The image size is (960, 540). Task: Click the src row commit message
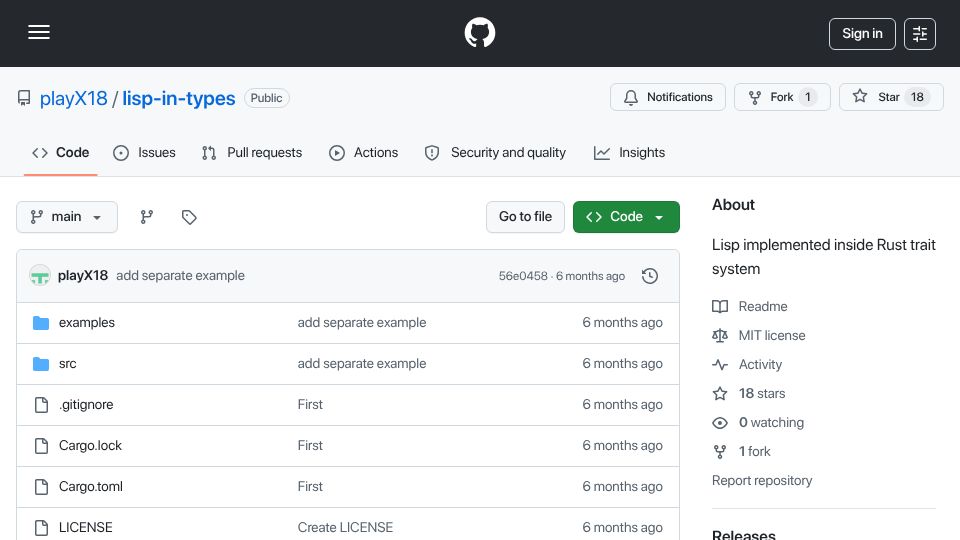click(x=362, y=364)
